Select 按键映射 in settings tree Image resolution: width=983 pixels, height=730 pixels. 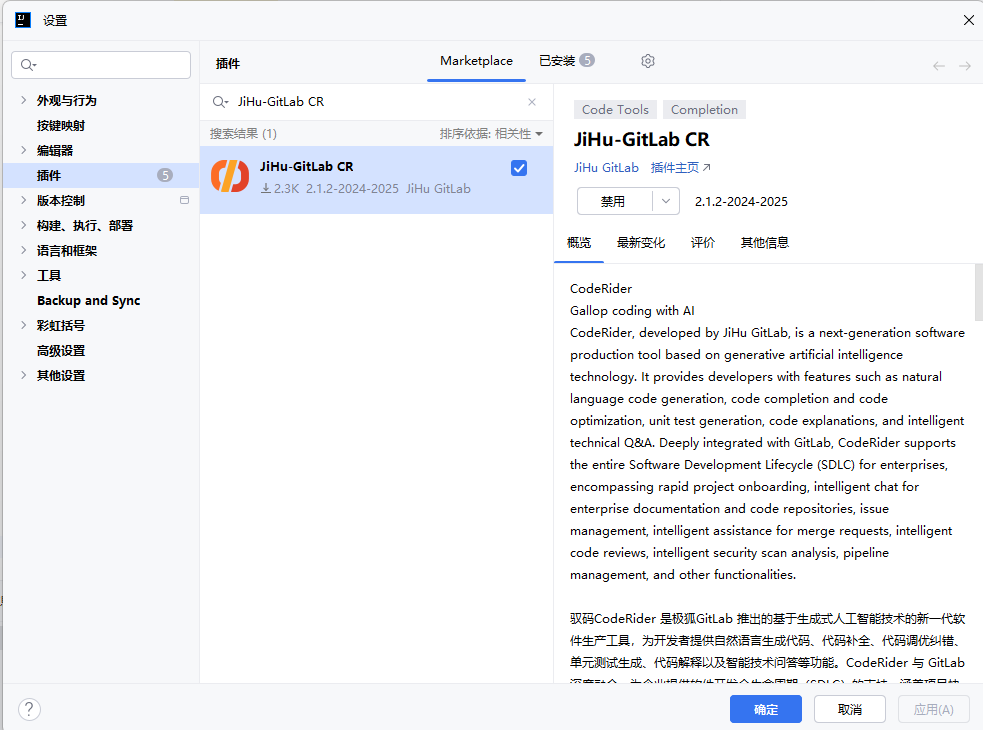[x=61, y=125]
